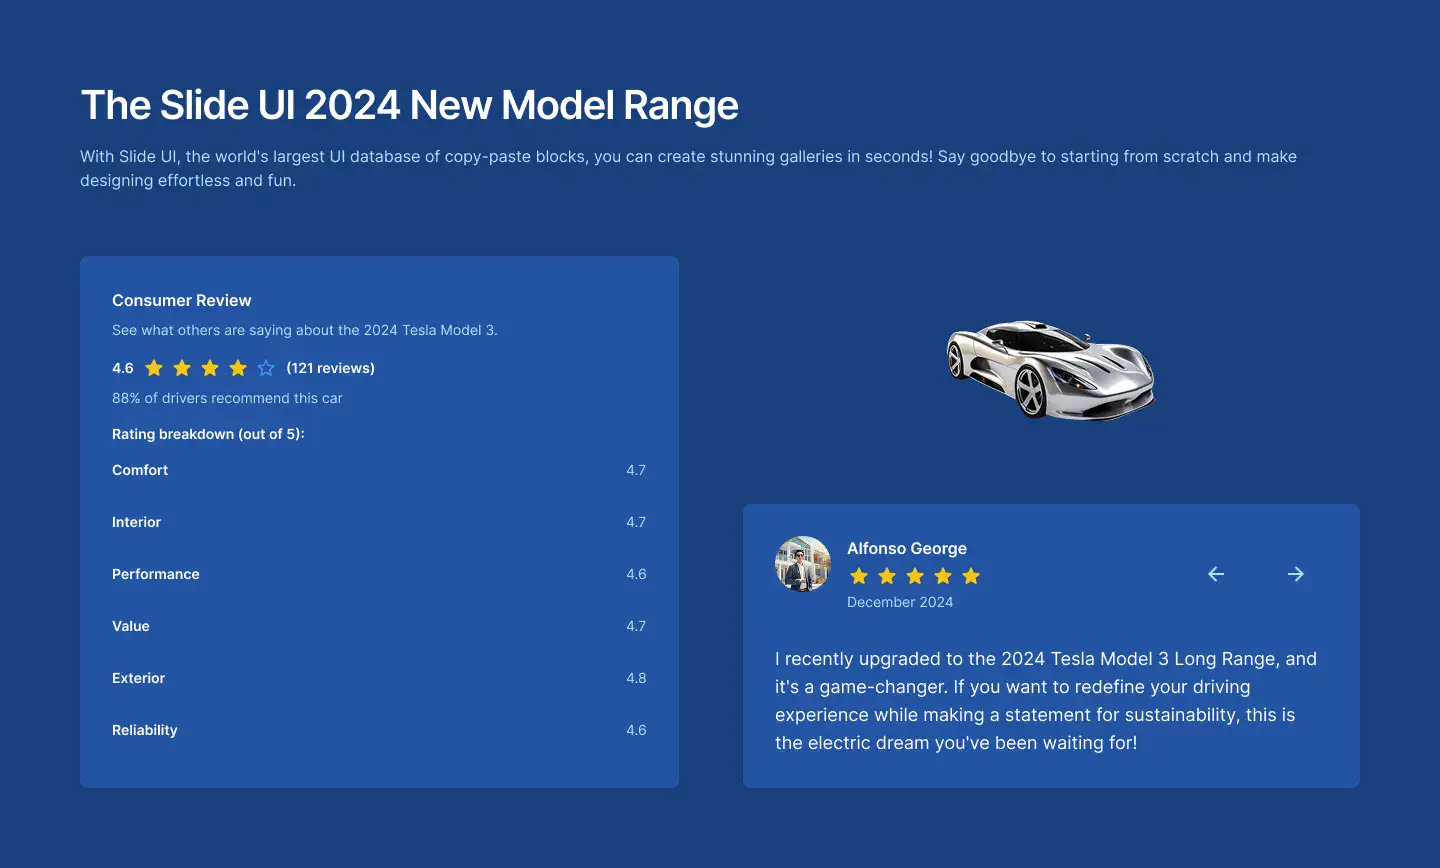Click the Rating breakdown (out of 5) label
The image size is (1440, 868).
click(208, 434)
